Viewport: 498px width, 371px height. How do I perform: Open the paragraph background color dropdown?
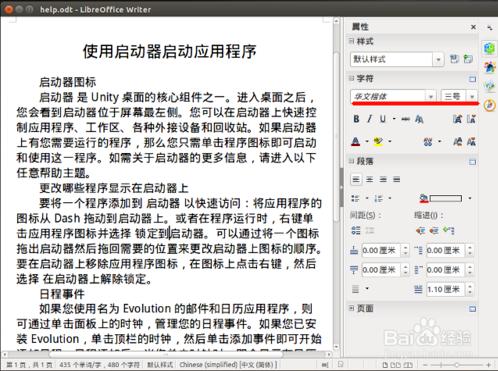click(x=470, y=199)
